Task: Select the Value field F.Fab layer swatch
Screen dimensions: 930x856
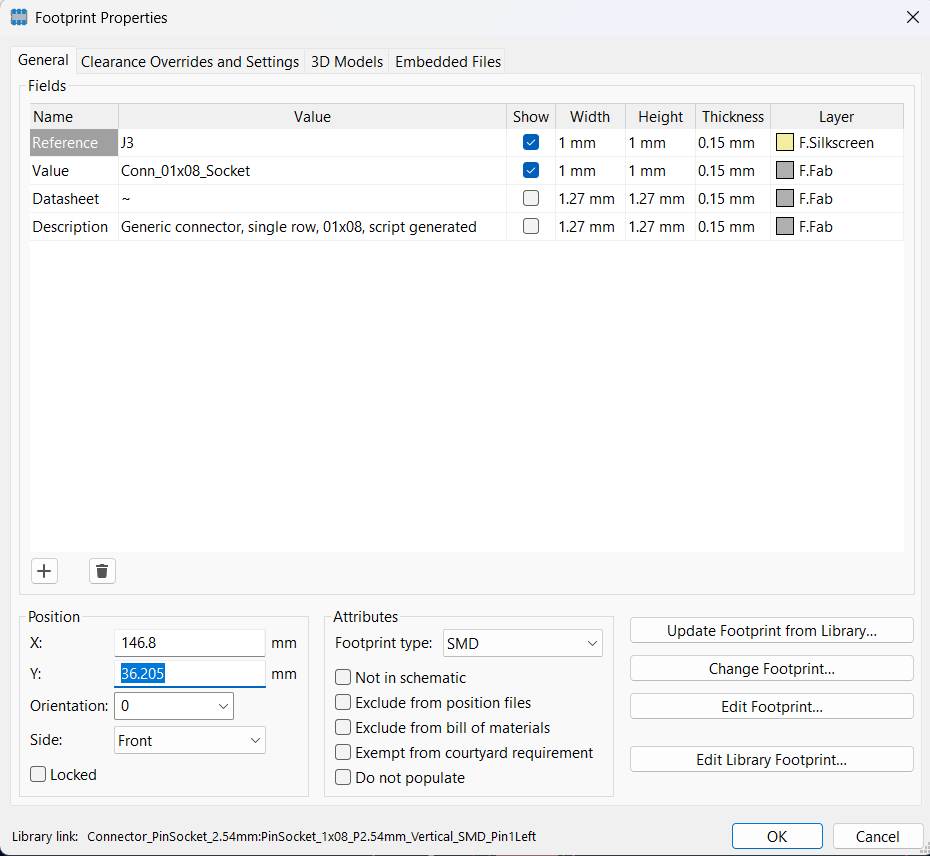Action: 785,171
